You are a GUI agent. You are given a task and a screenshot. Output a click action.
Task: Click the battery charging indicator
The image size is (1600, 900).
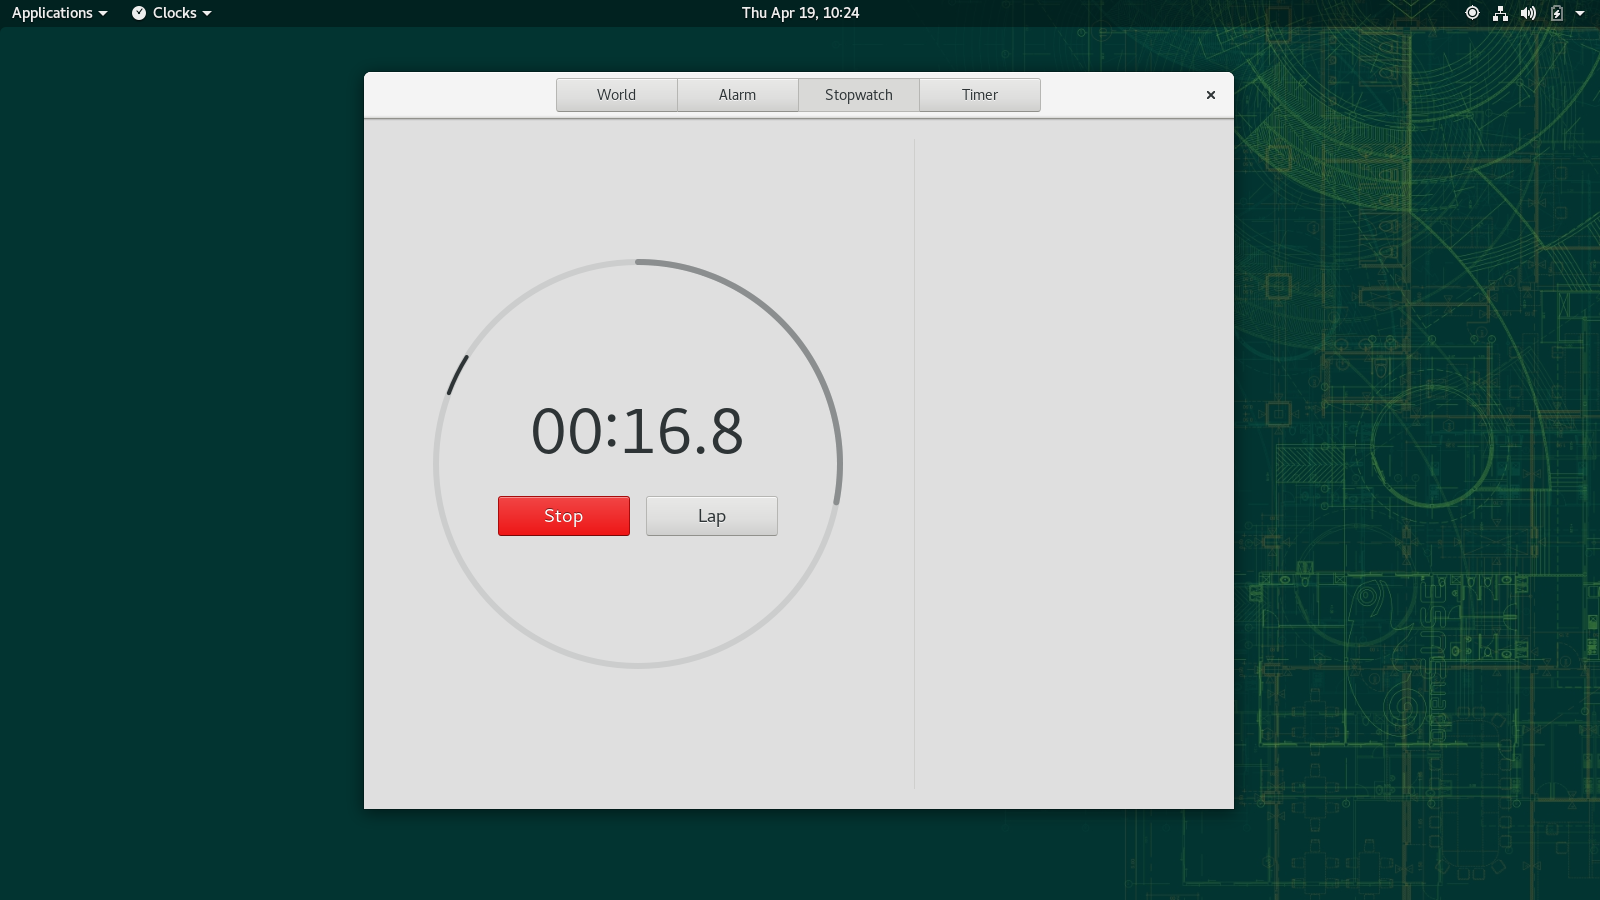pyautogui.click(x=1556, y=13)
